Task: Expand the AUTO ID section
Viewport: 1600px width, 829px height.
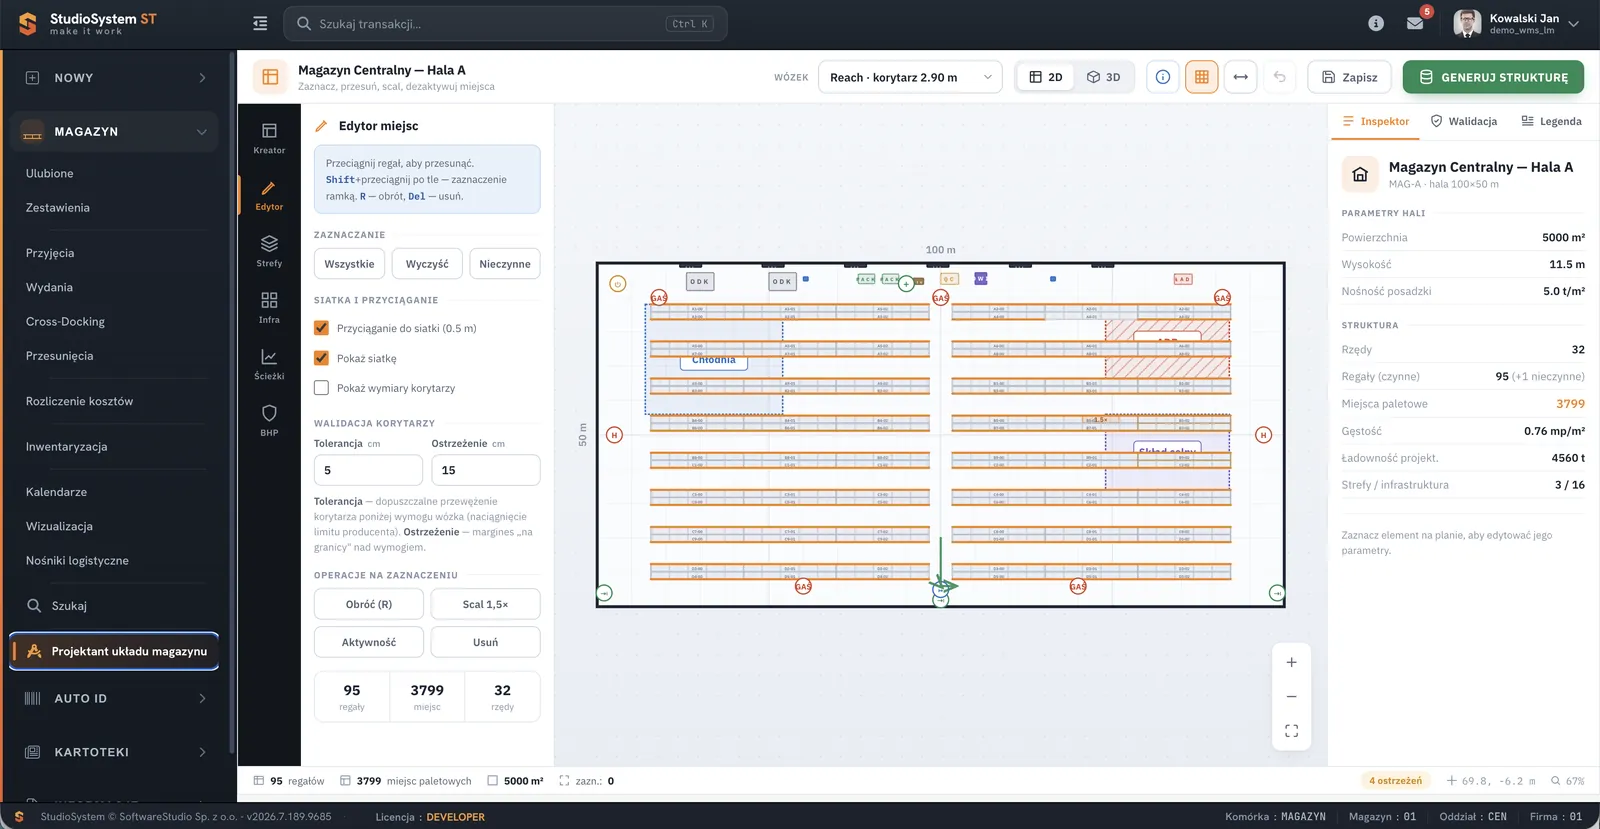Action: coord(115,699)
